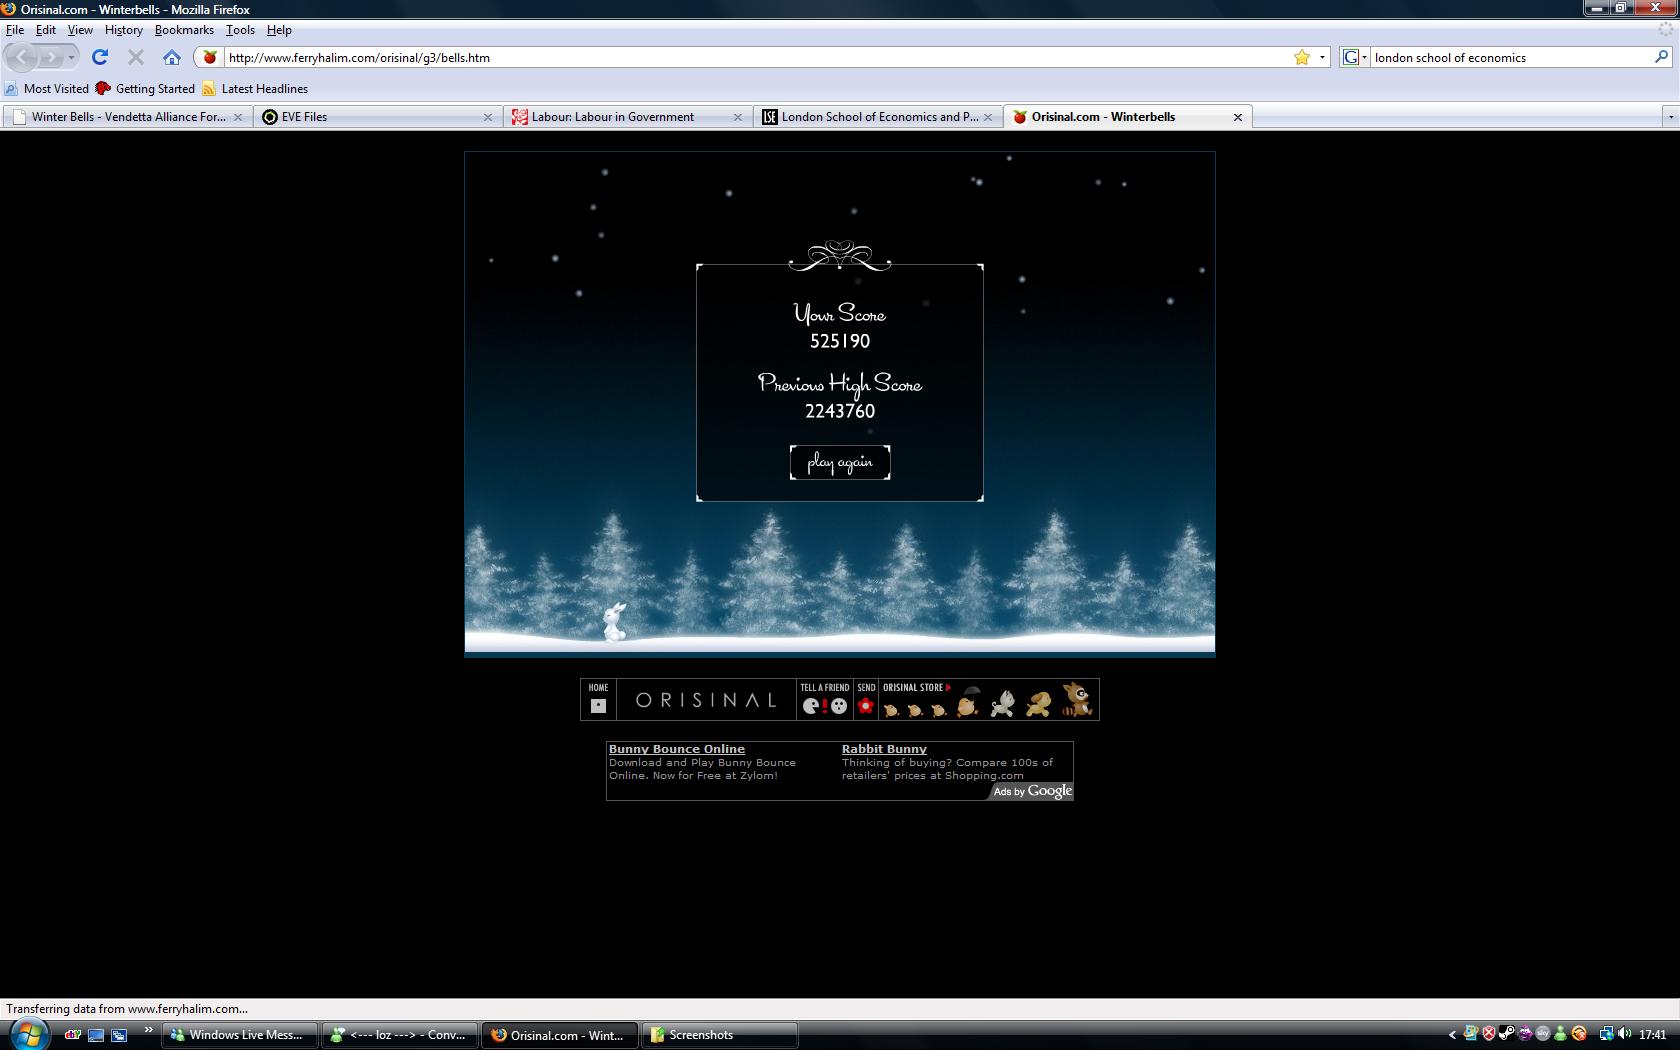The image size is (1680, 1050).
Task: Open Steam from the system tray
Action: pos(1506,1035)
